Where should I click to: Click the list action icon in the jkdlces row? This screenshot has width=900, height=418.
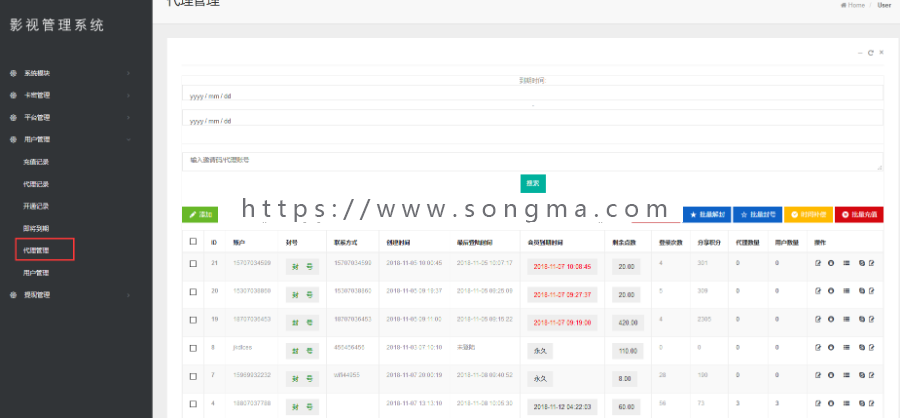coord(846,347)
